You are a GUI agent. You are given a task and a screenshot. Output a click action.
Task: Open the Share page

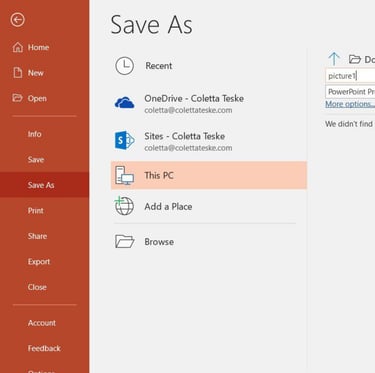point(37,236)
